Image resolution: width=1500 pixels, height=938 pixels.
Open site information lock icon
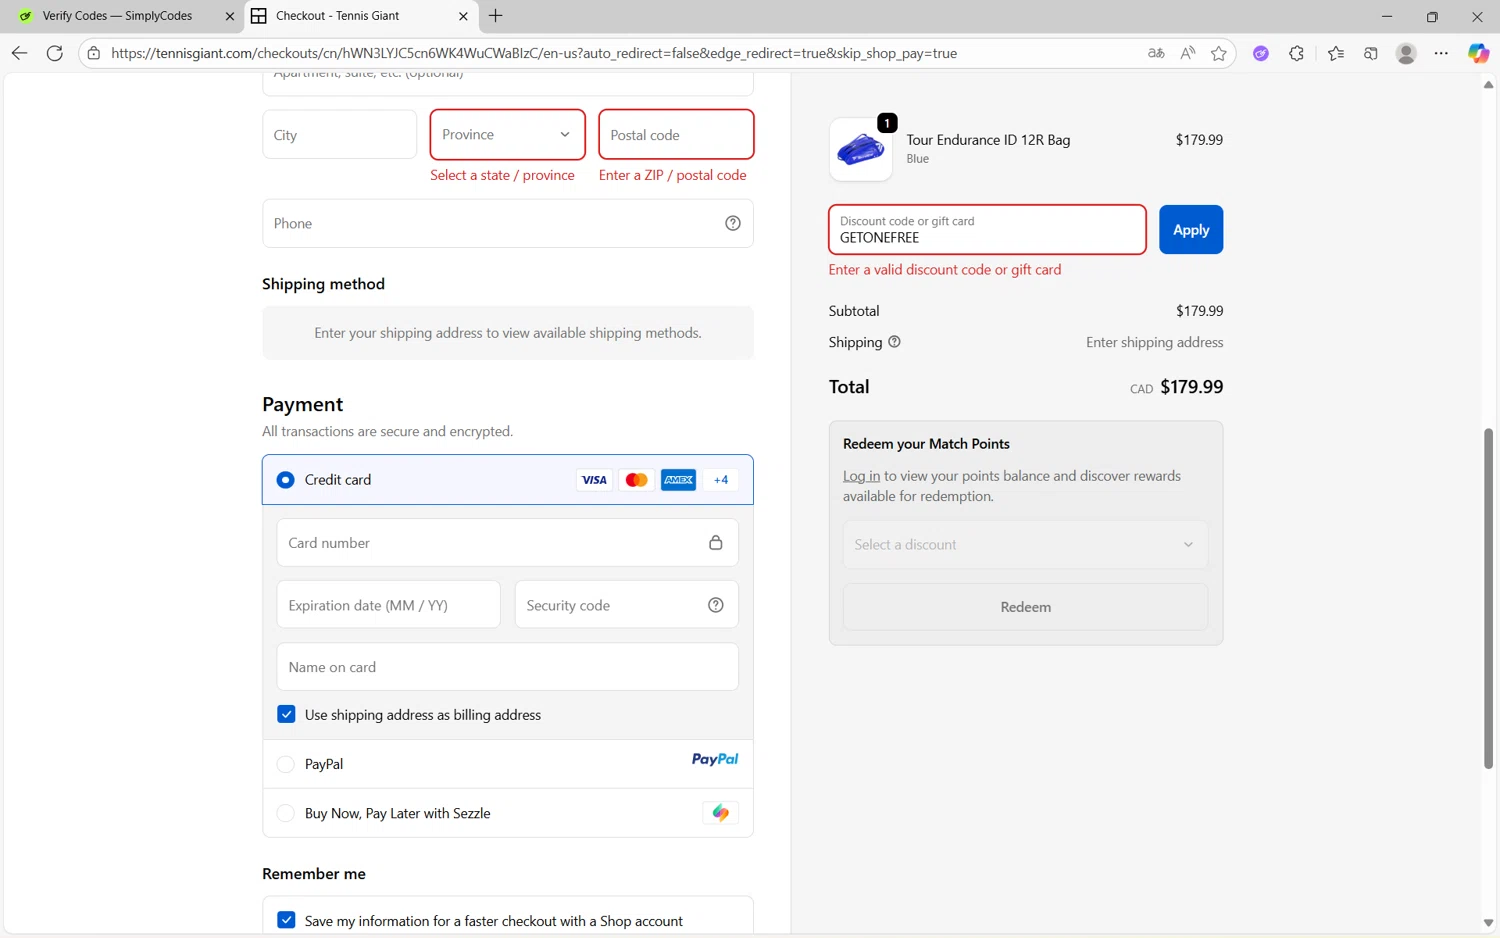pyautogui.click(x=94, y=53)
